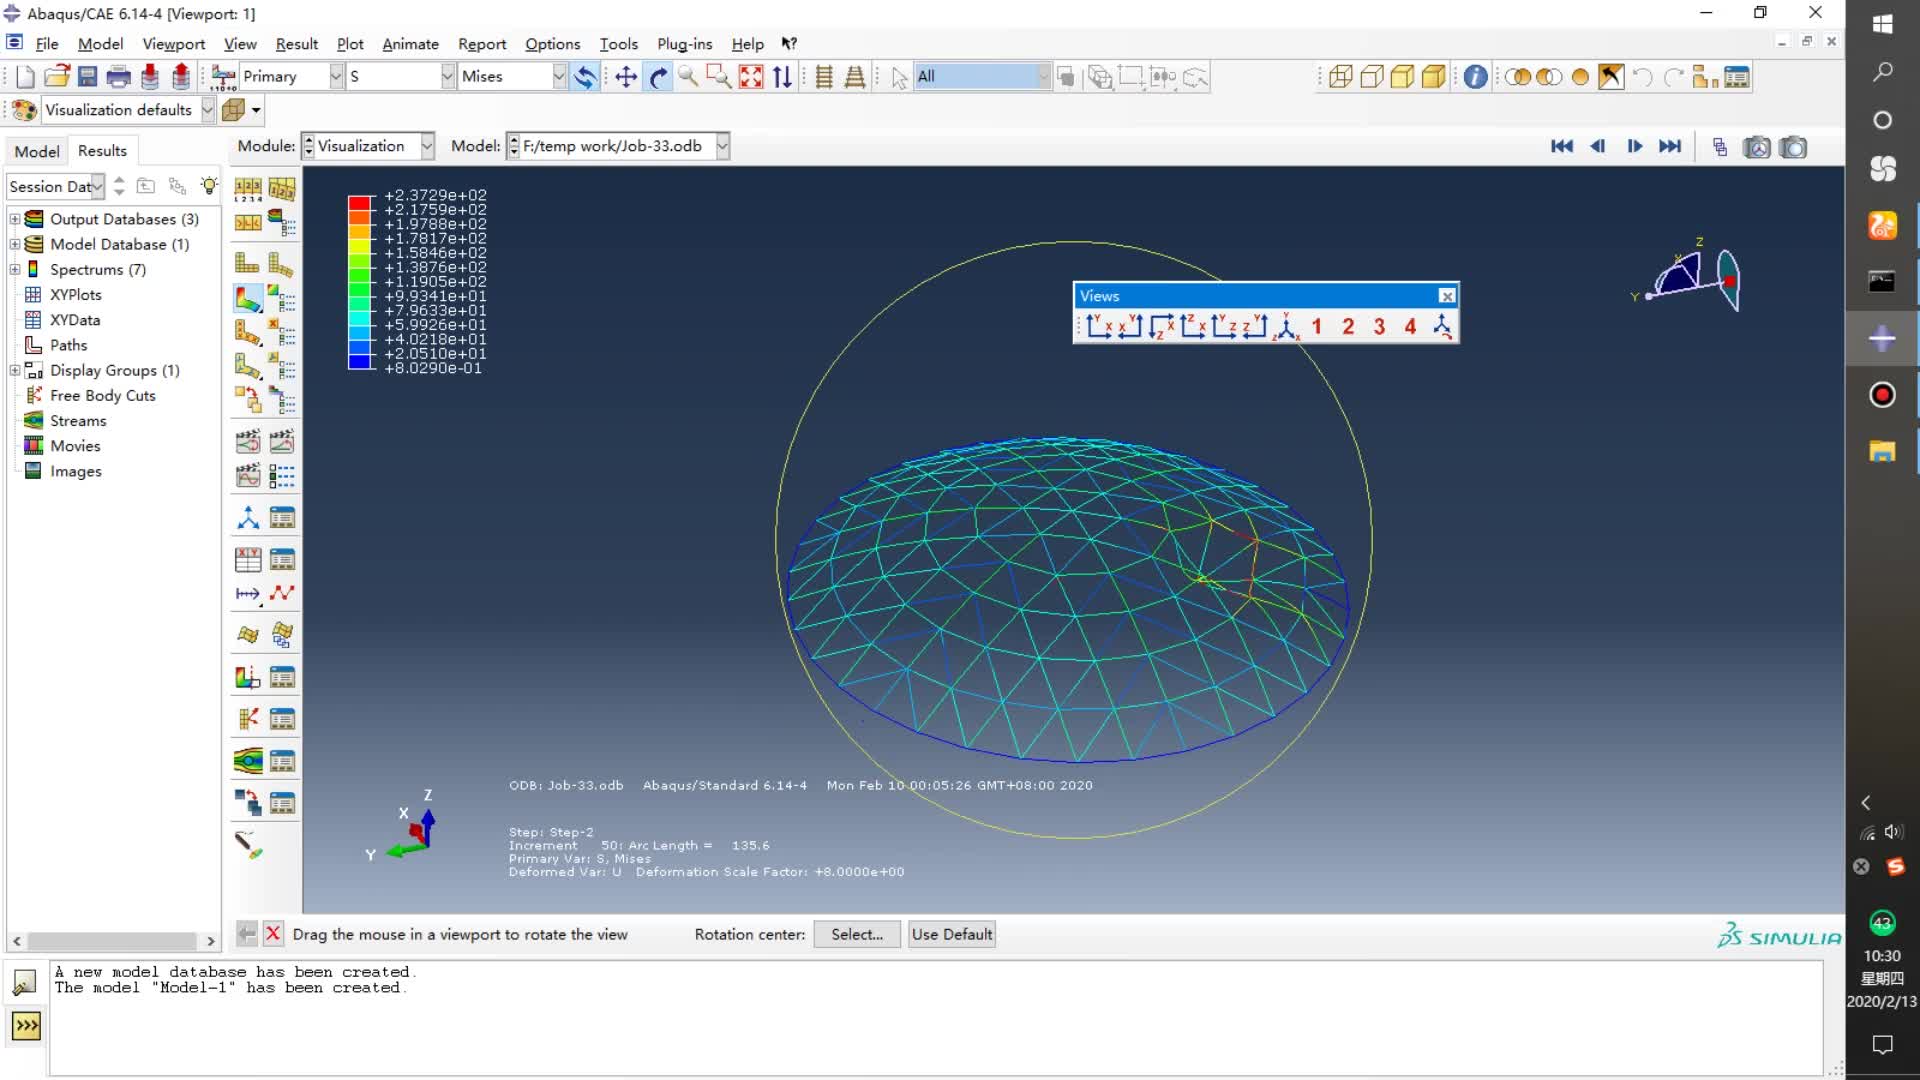The height and width of the screenshot is (1080, 1920).
Task: Click the Select... rotation center button
Action: pos(856,934)
